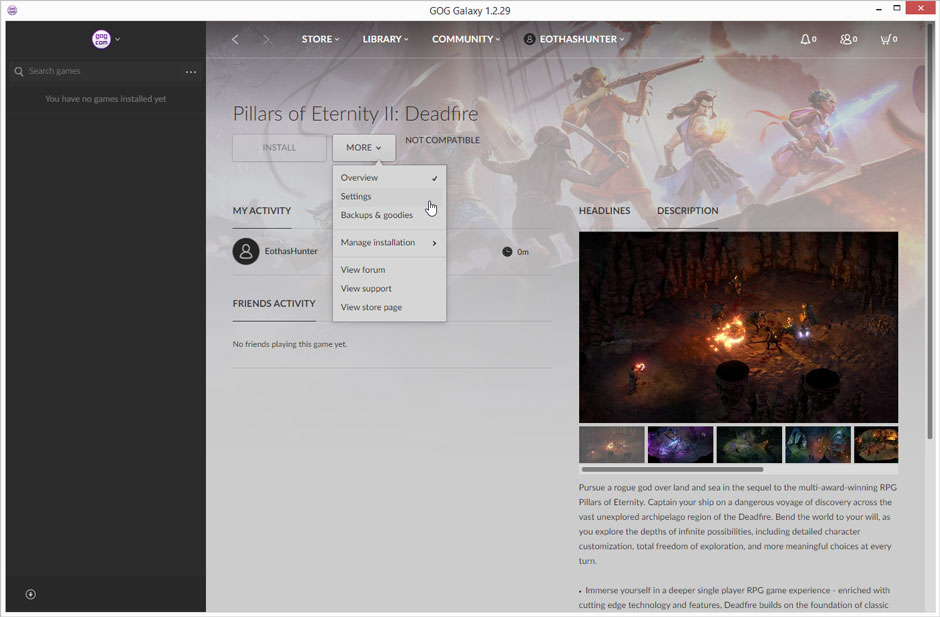
Task: Expand the GOG logo dropdown arrow
Action: click(x=118, y=39)
